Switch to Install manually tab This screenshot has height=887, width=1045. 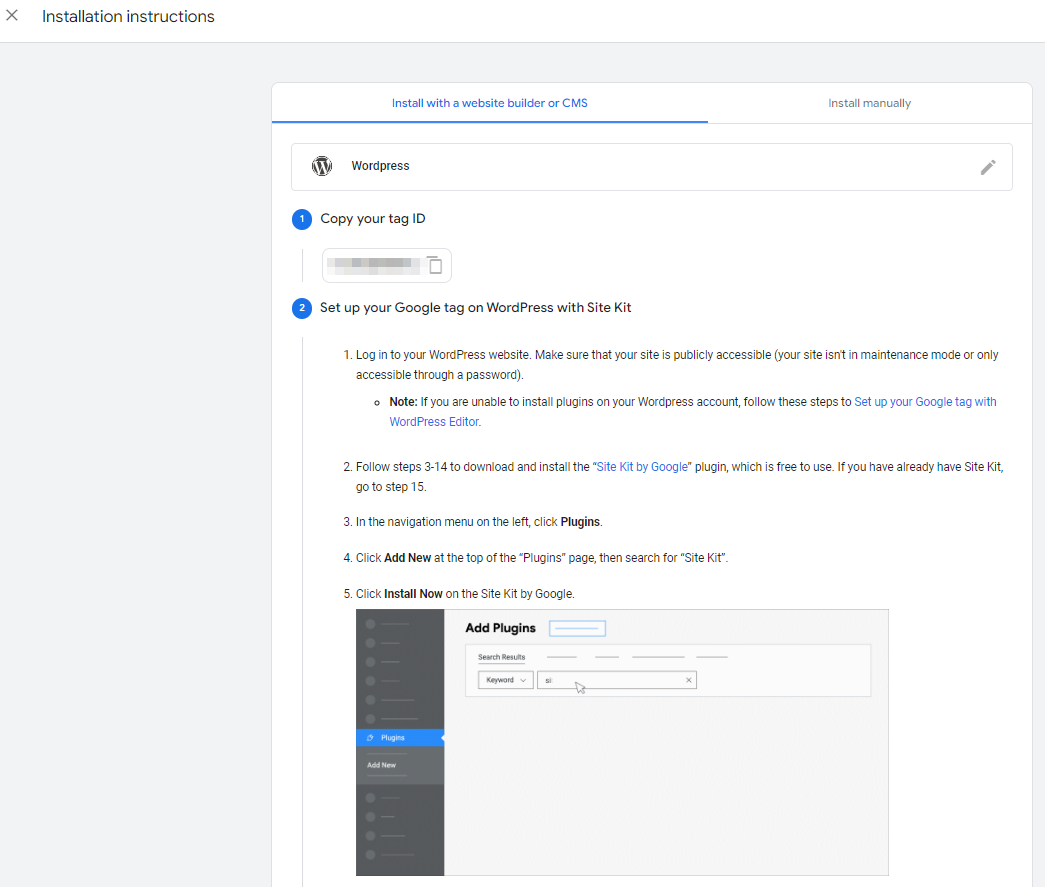click(x=869, y=103)
